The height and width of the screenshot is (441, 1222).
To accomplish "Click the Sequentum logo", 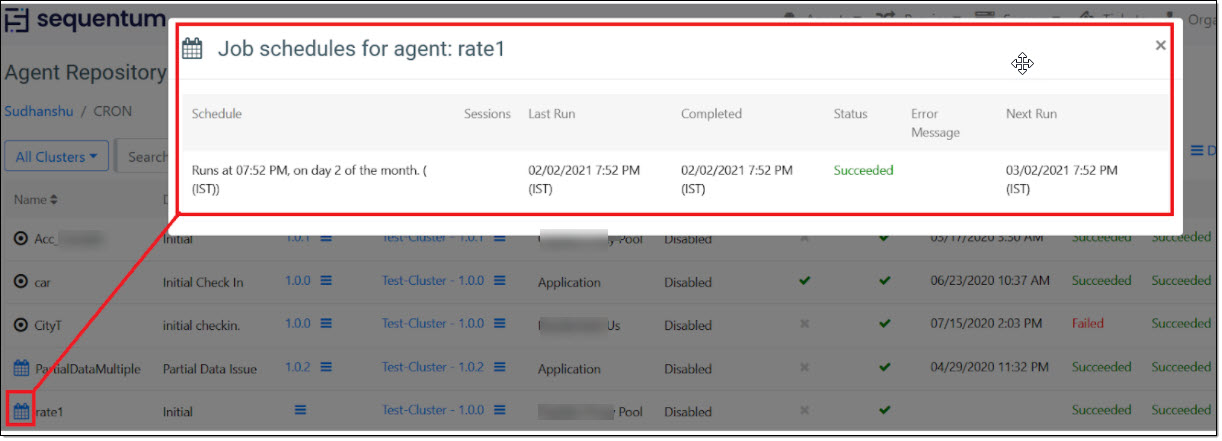I will tap(85, 20).
